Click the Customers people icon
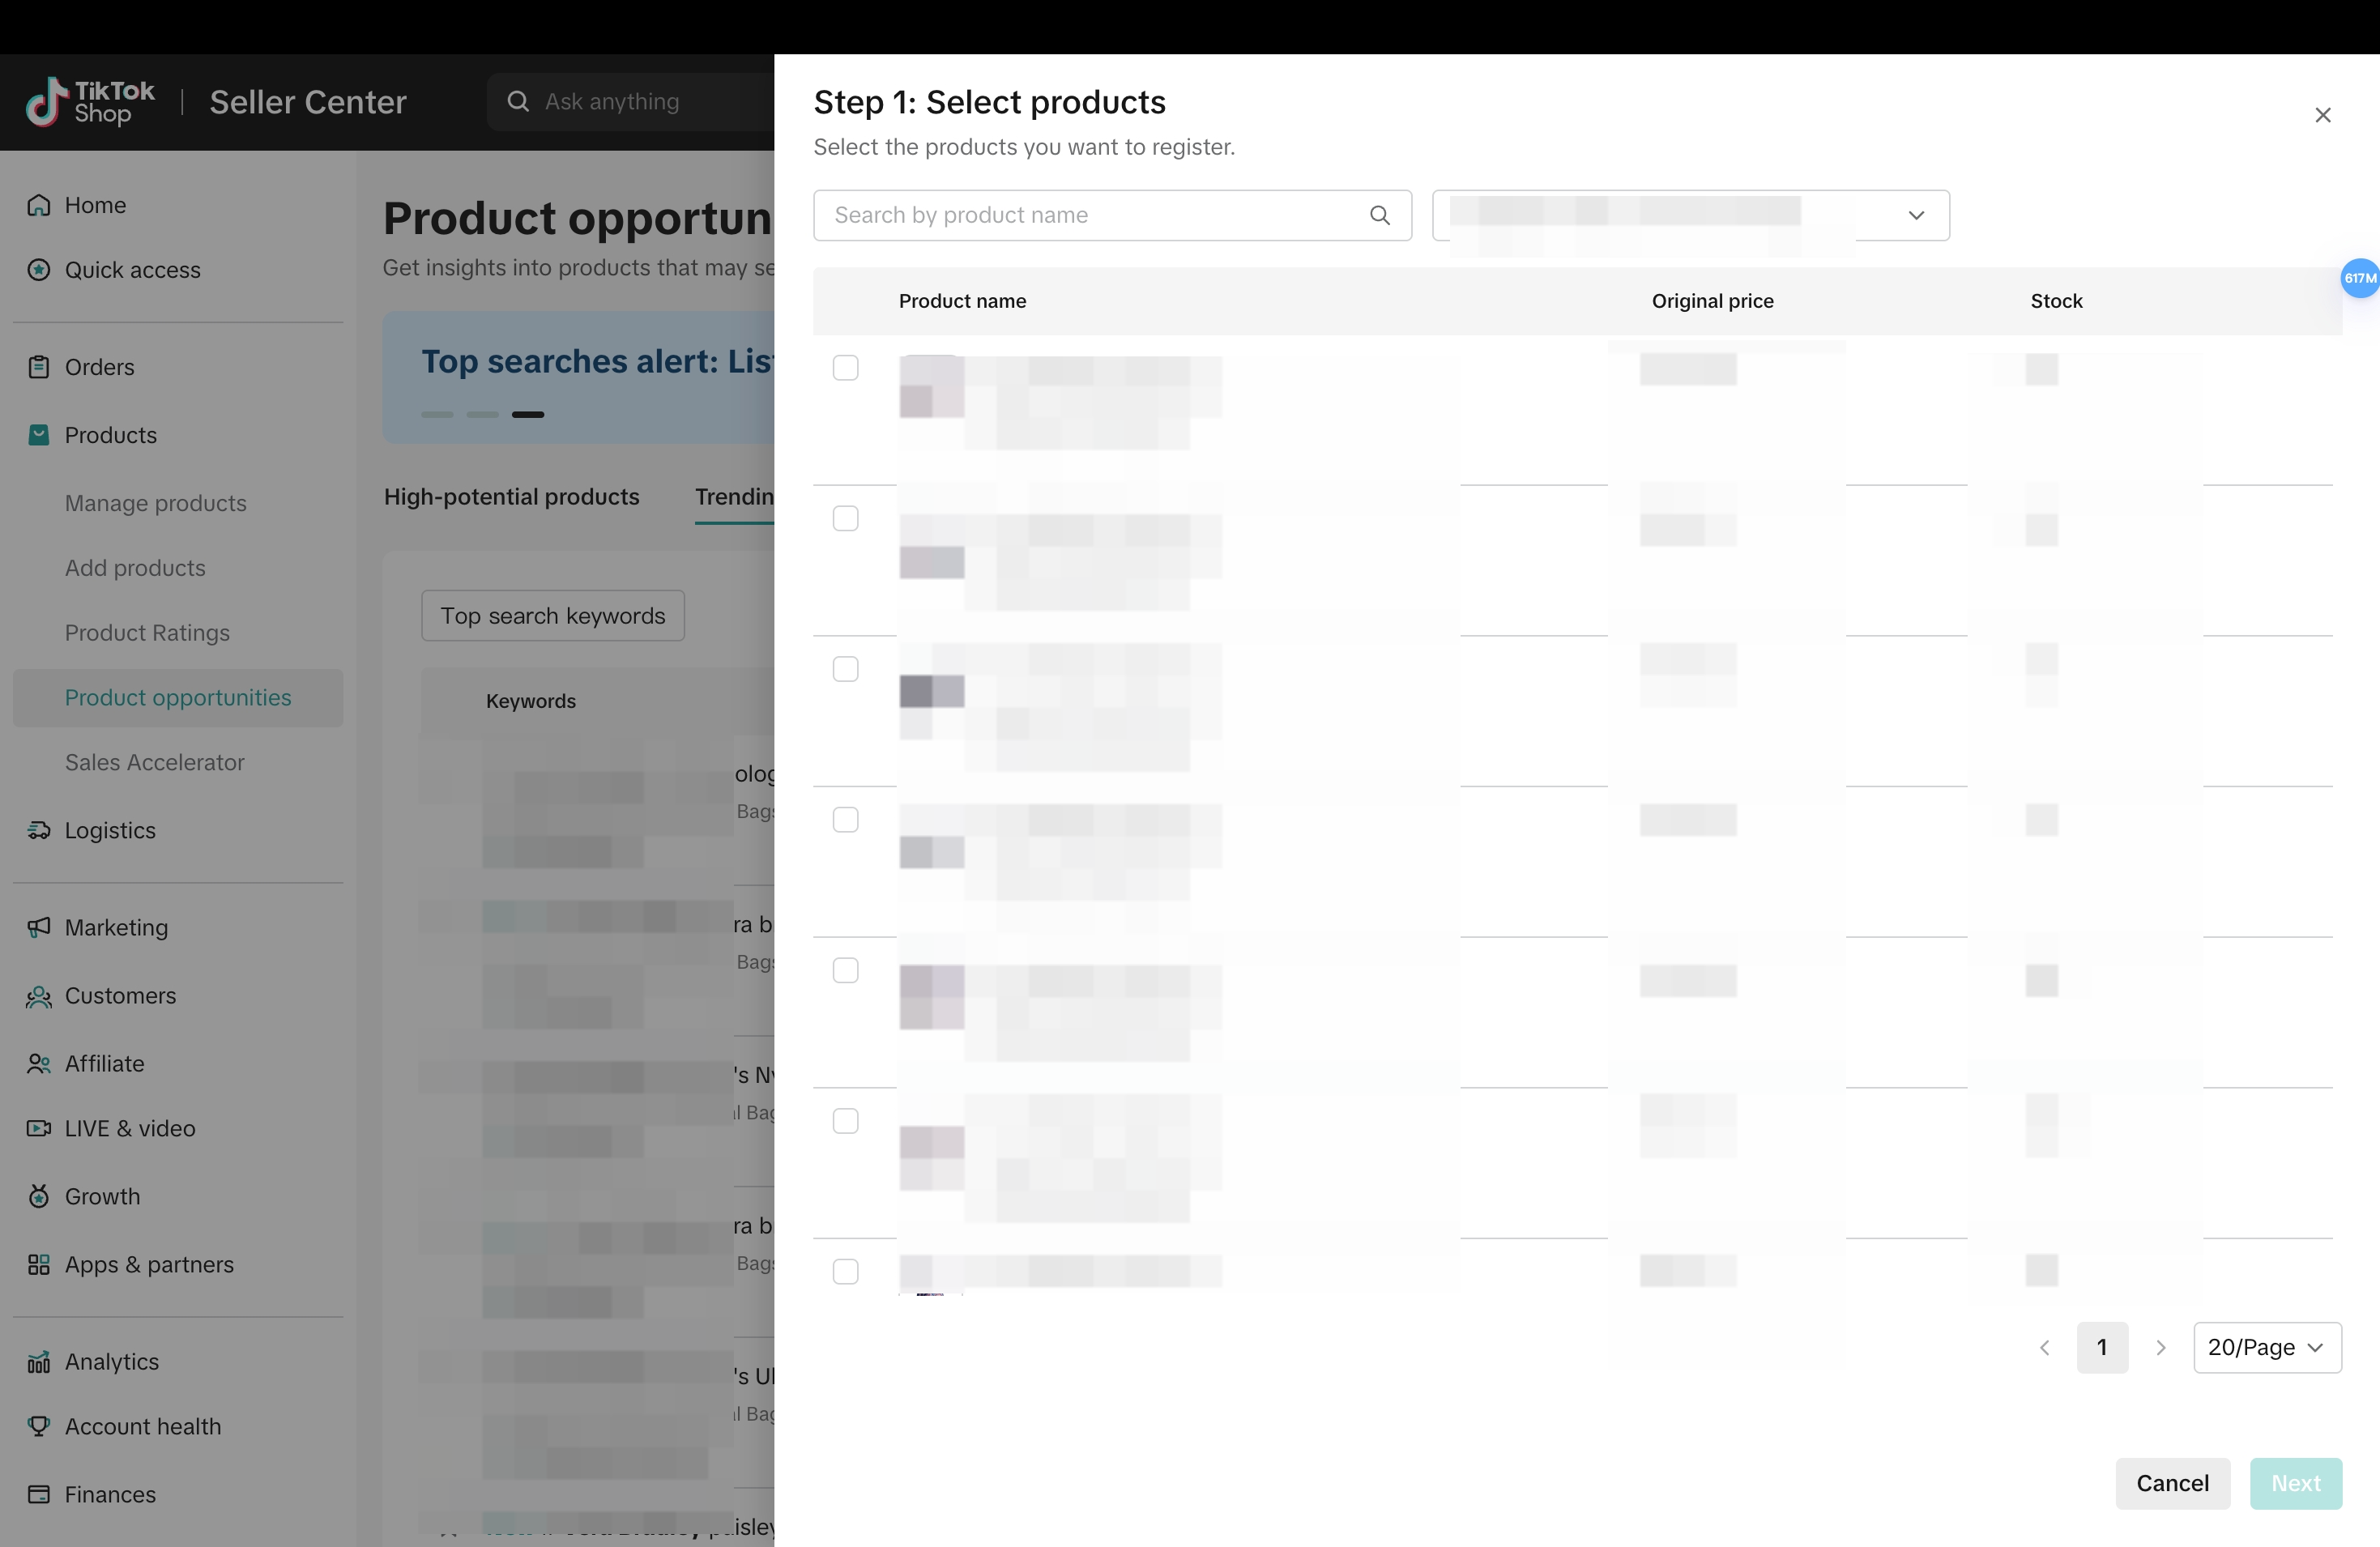The height and width of the screenshot is (1547, 2380). [x=39, y=996]
